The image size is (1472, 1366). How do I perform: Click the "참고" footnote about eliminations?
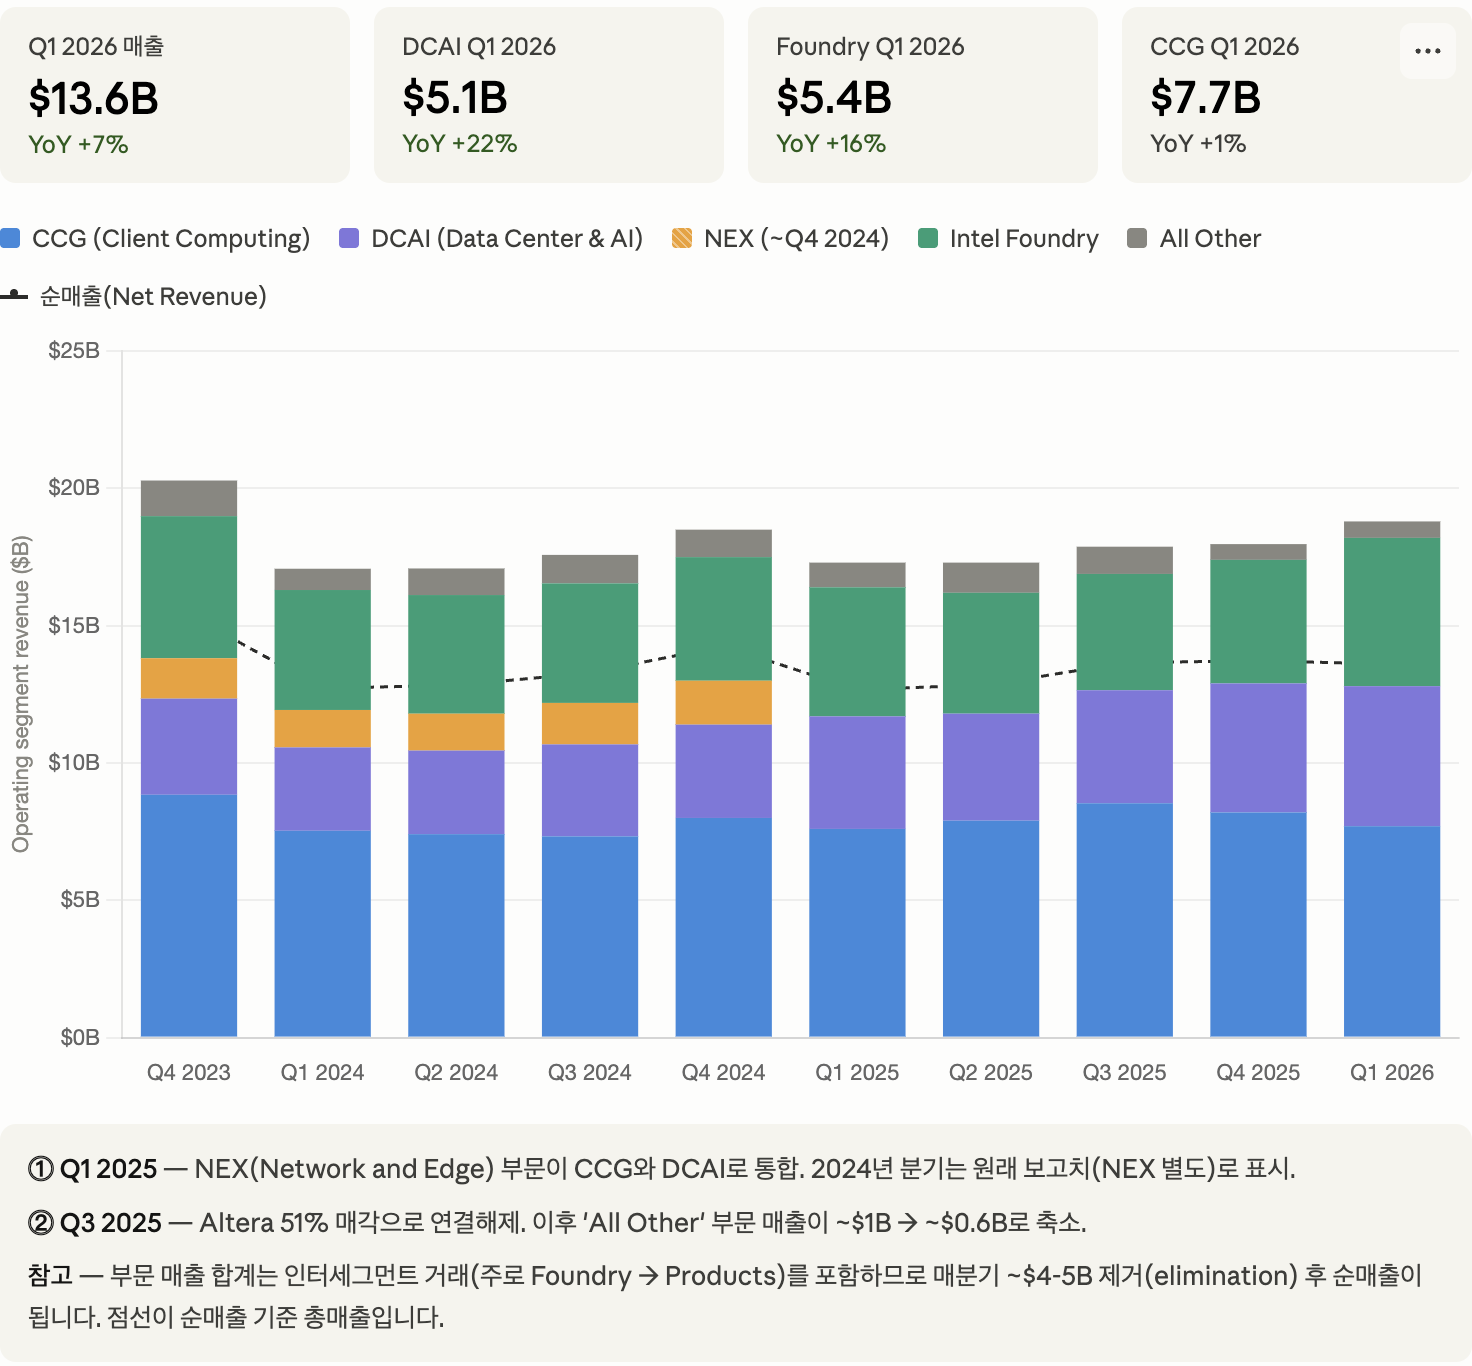click(725, 1296)
